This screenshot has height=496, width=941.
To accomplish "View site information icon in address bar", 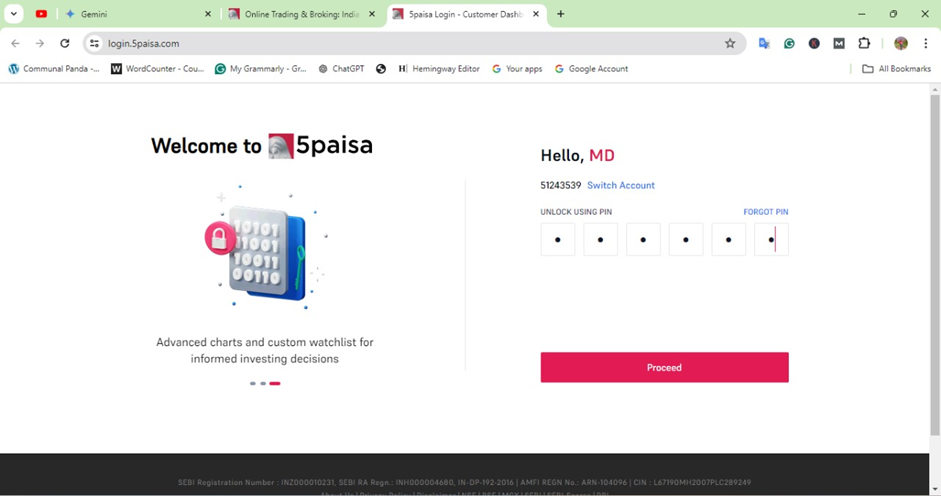I will (x=94, y=43).
